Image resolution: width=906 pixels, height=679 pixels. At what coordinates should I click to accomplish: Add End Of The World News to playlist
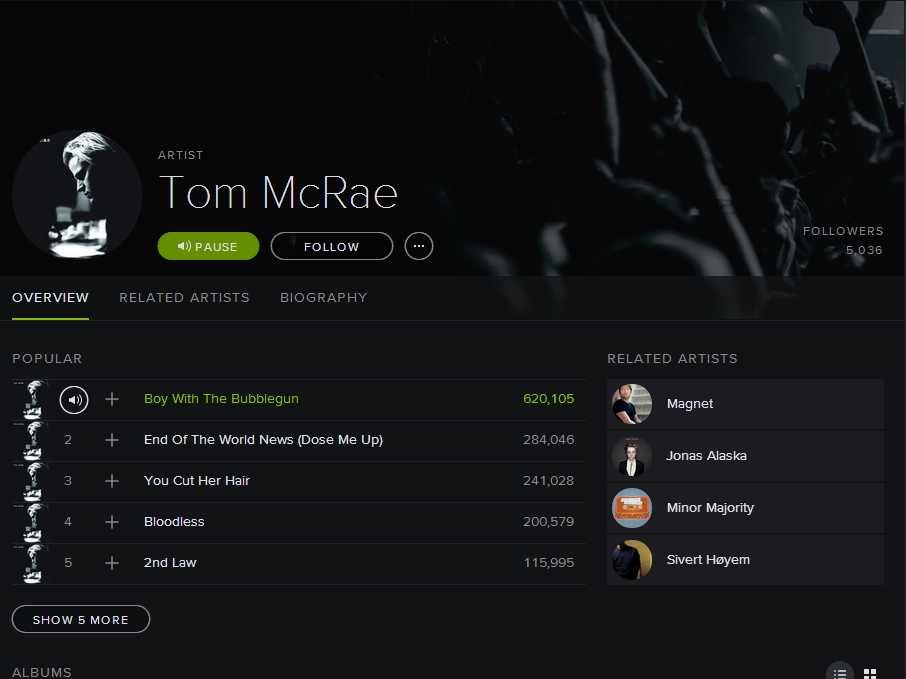[x=111, y=440]
